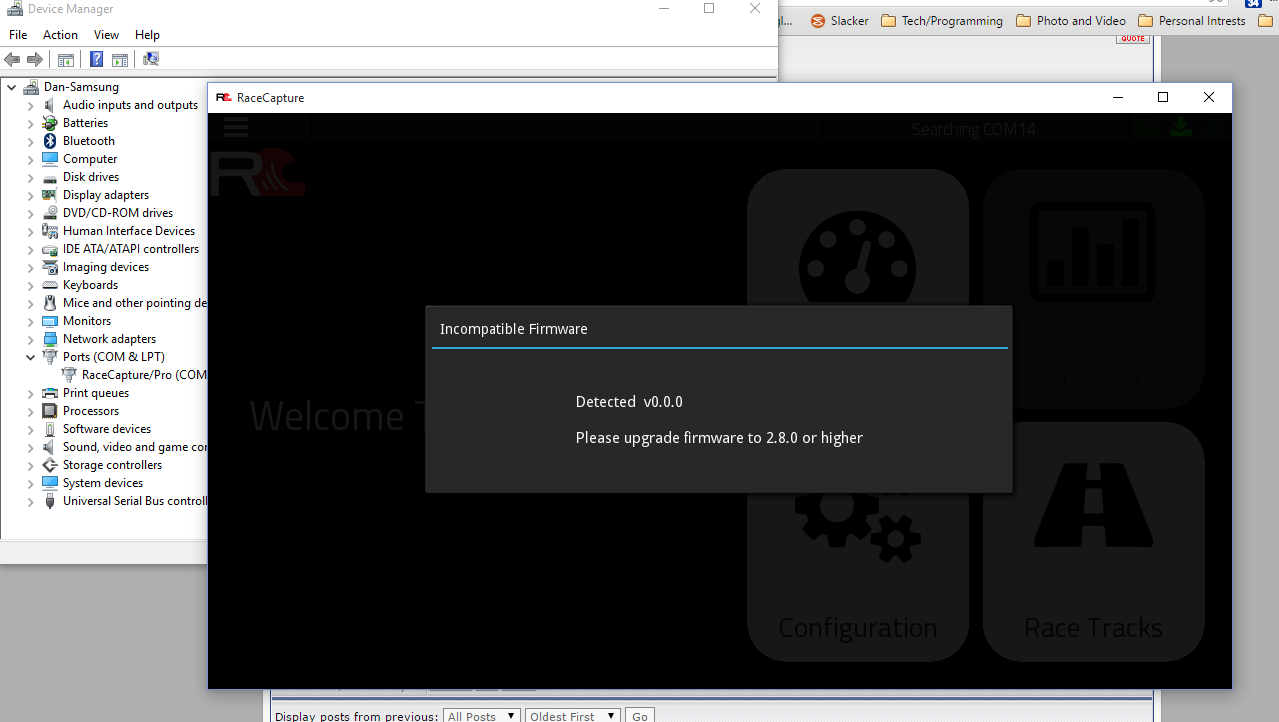Click the green download icon in RaceCapture header
Image resolution: width=1279 pixels, height=722 pixels.
click(x=1181, y=128)
